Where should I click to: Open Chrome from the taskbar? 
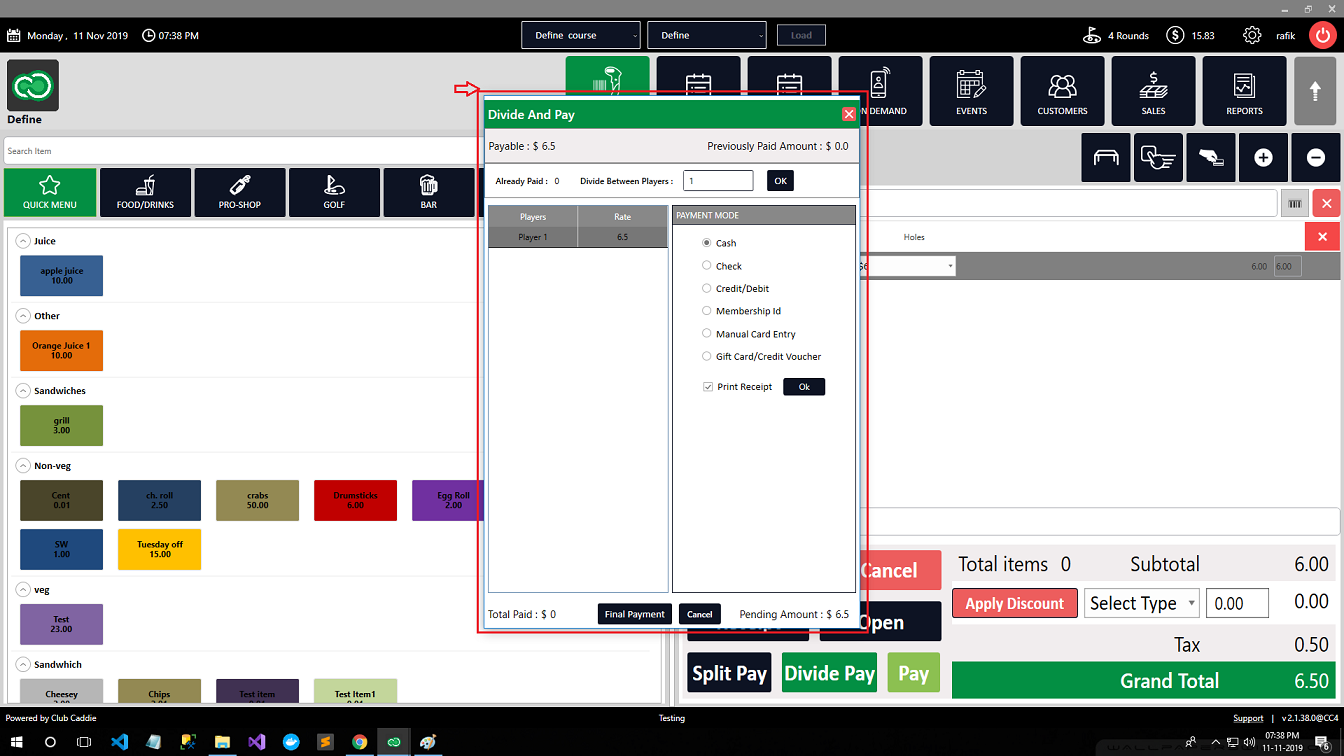click(359, 742)
